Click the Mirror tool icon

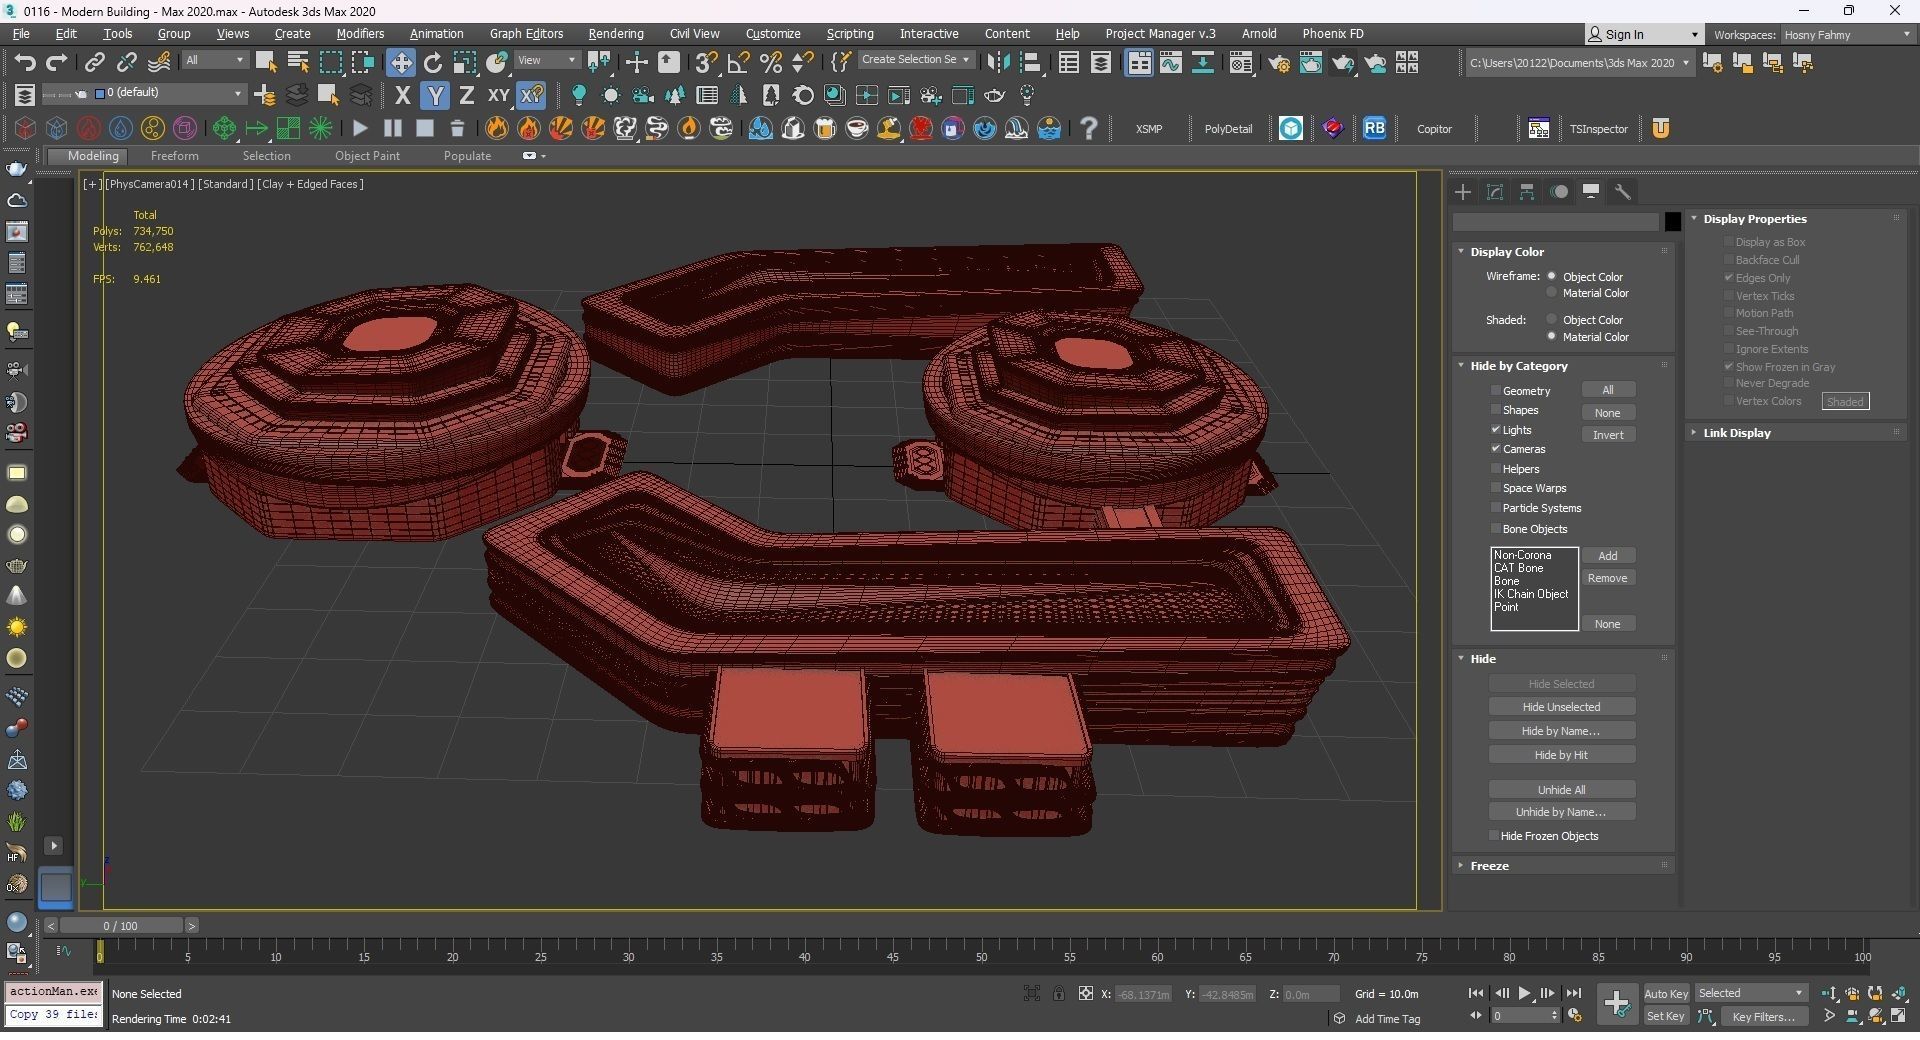coord(997,62)
